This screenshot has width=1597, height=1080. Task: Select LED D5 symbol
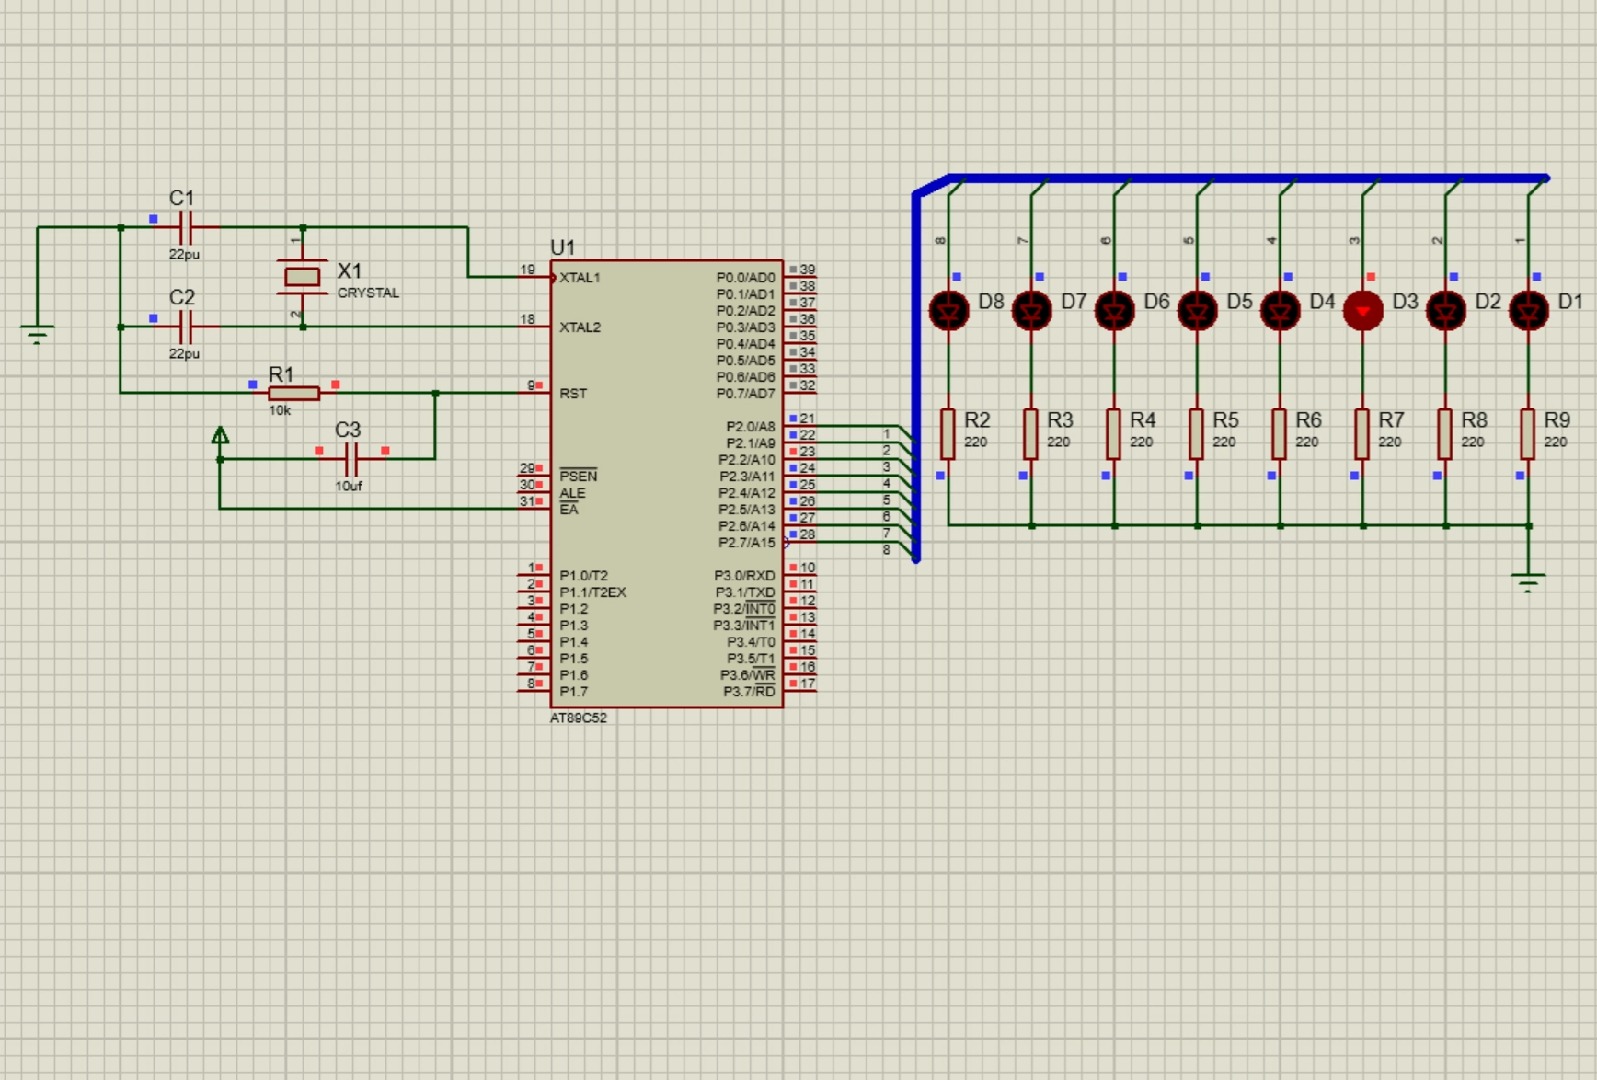[x=1198, y=311]
